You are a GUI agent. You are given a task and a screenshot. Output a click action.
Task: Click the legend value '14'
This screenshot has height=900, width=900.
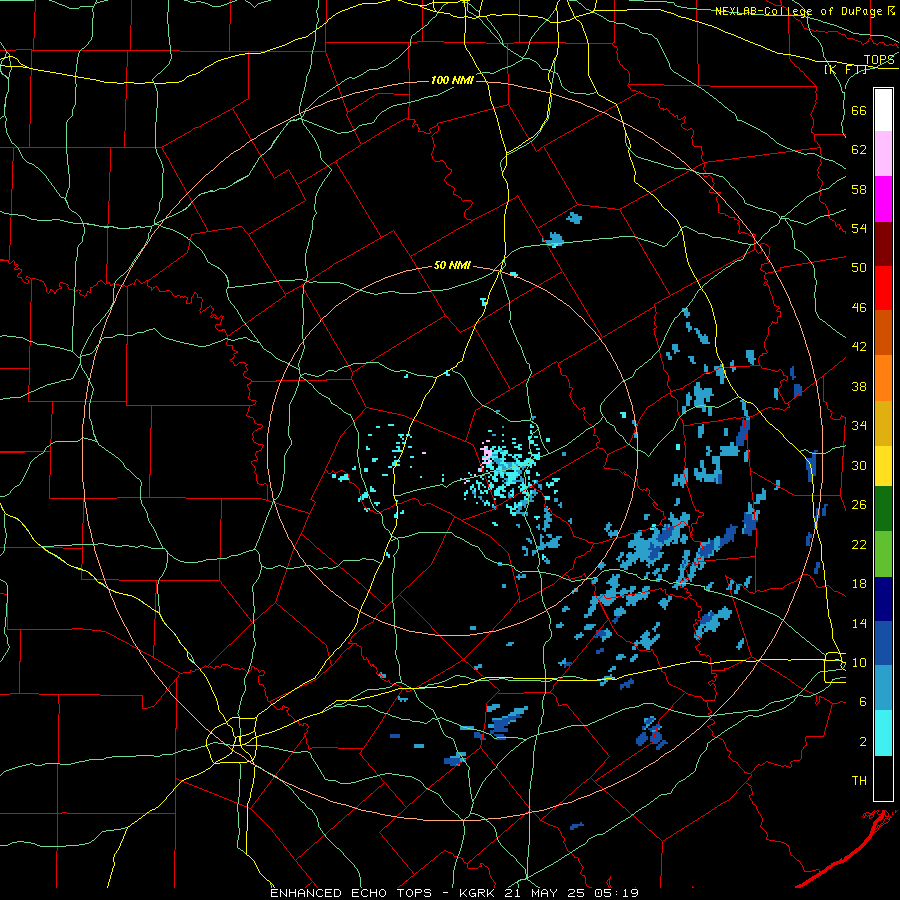tap(859, 623)
